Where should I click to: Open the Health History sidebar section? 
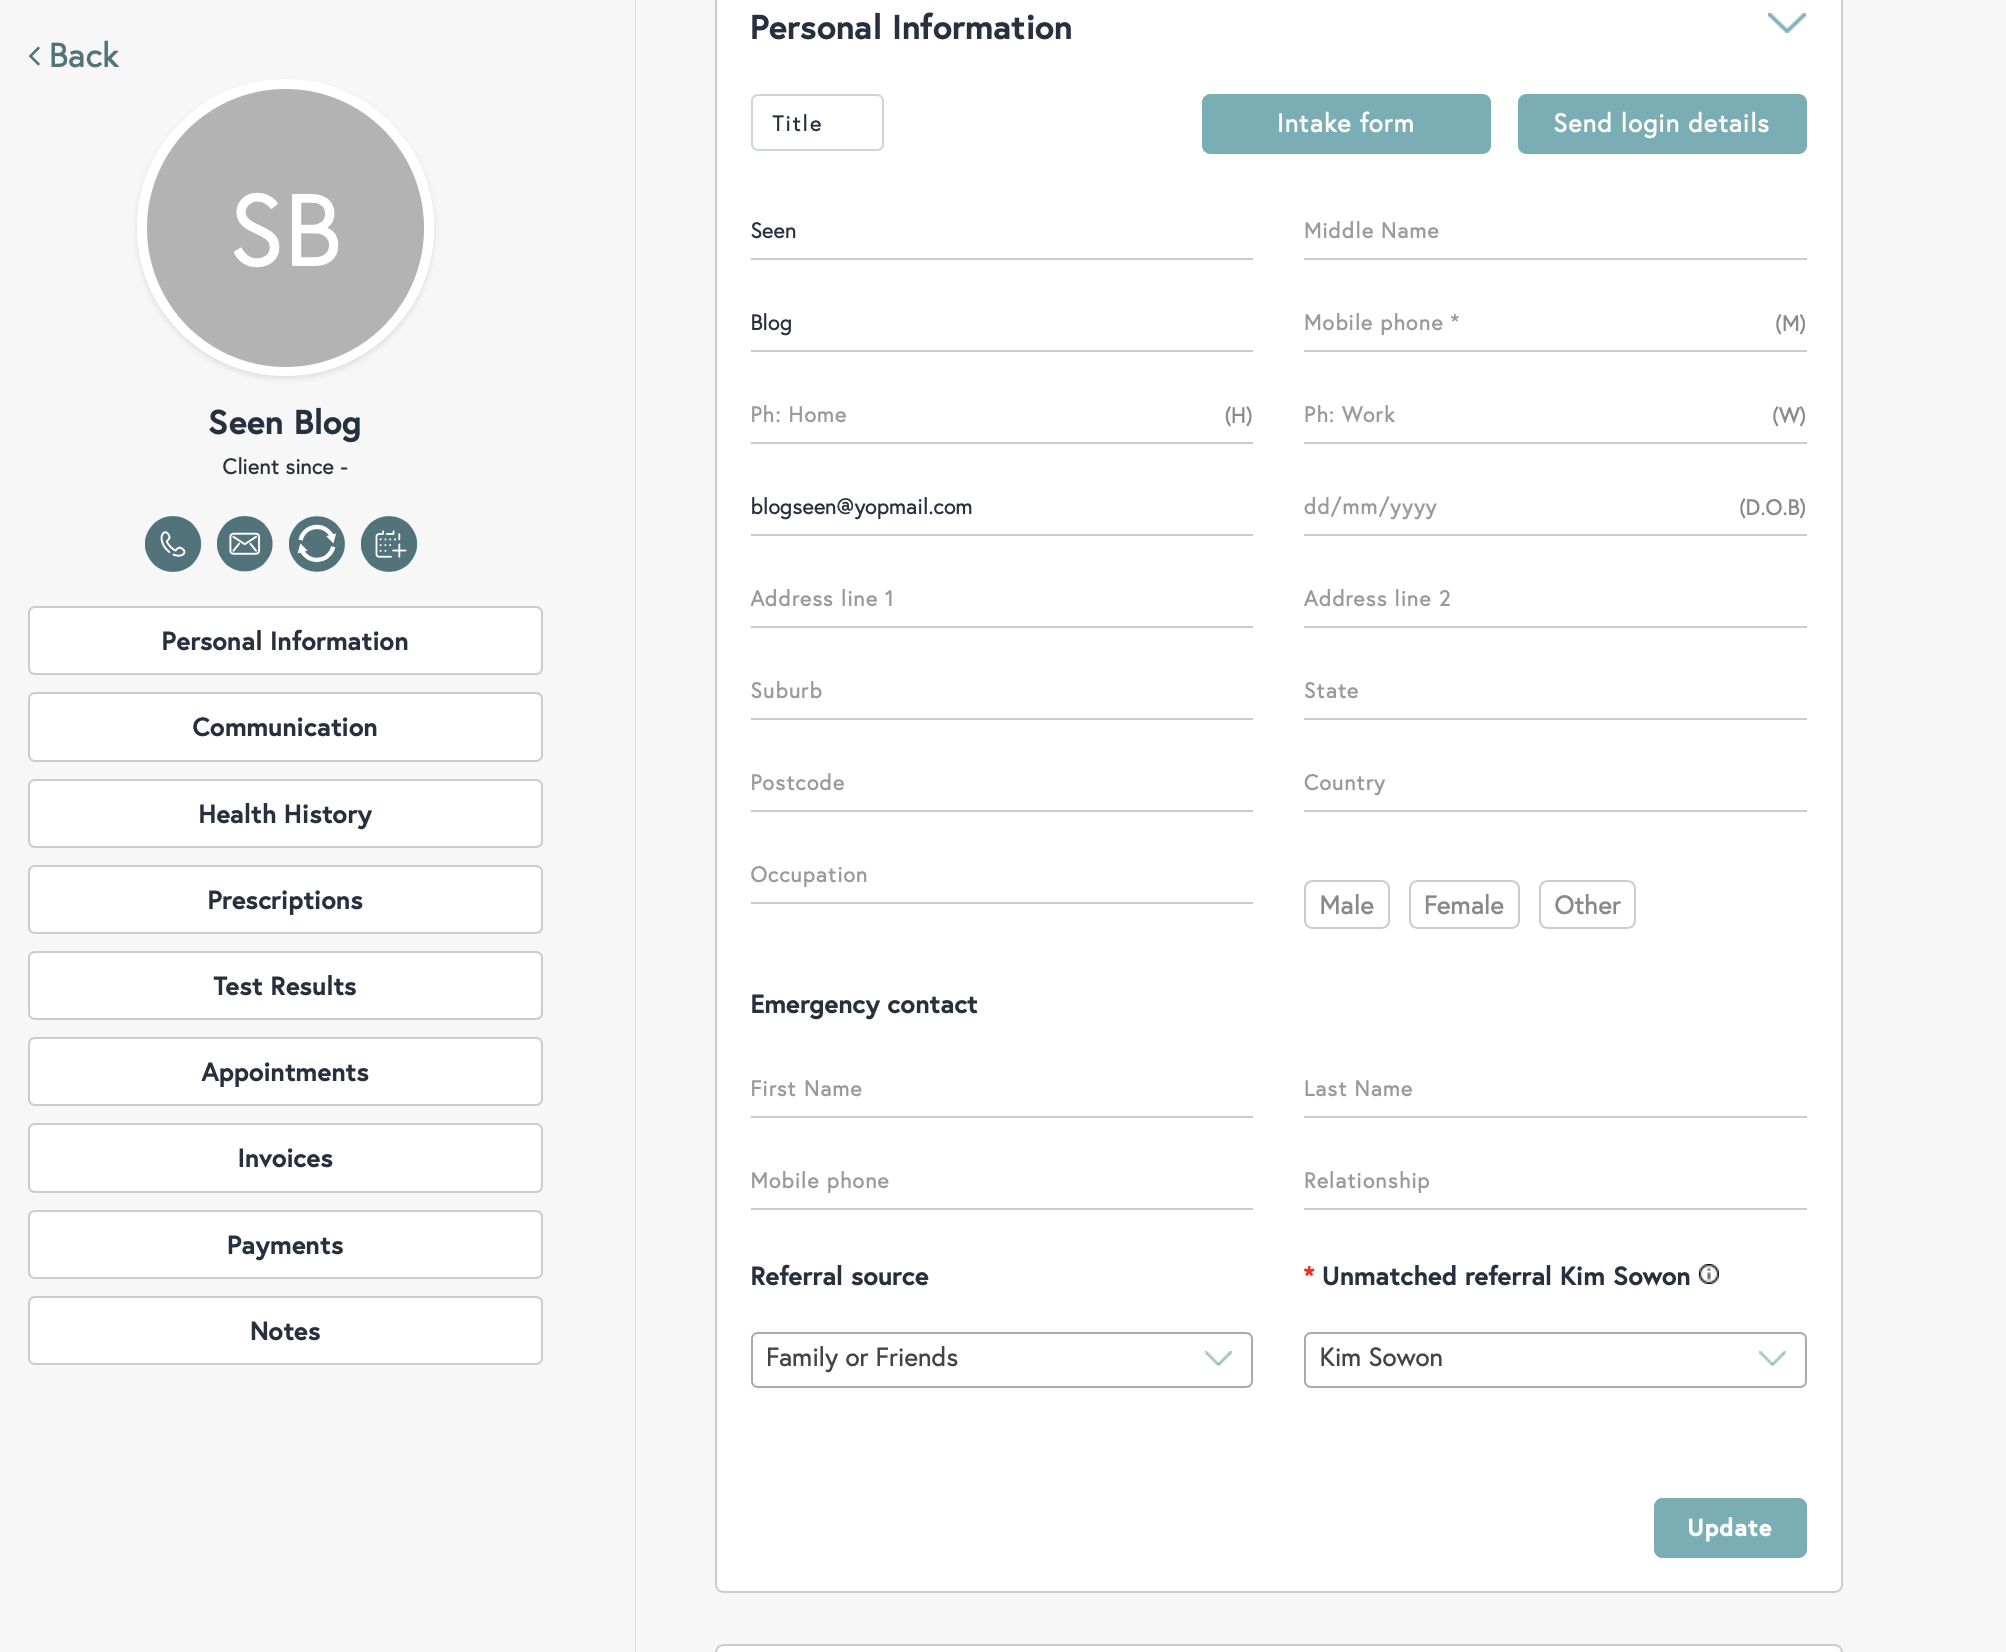click(x=285, y=814)
